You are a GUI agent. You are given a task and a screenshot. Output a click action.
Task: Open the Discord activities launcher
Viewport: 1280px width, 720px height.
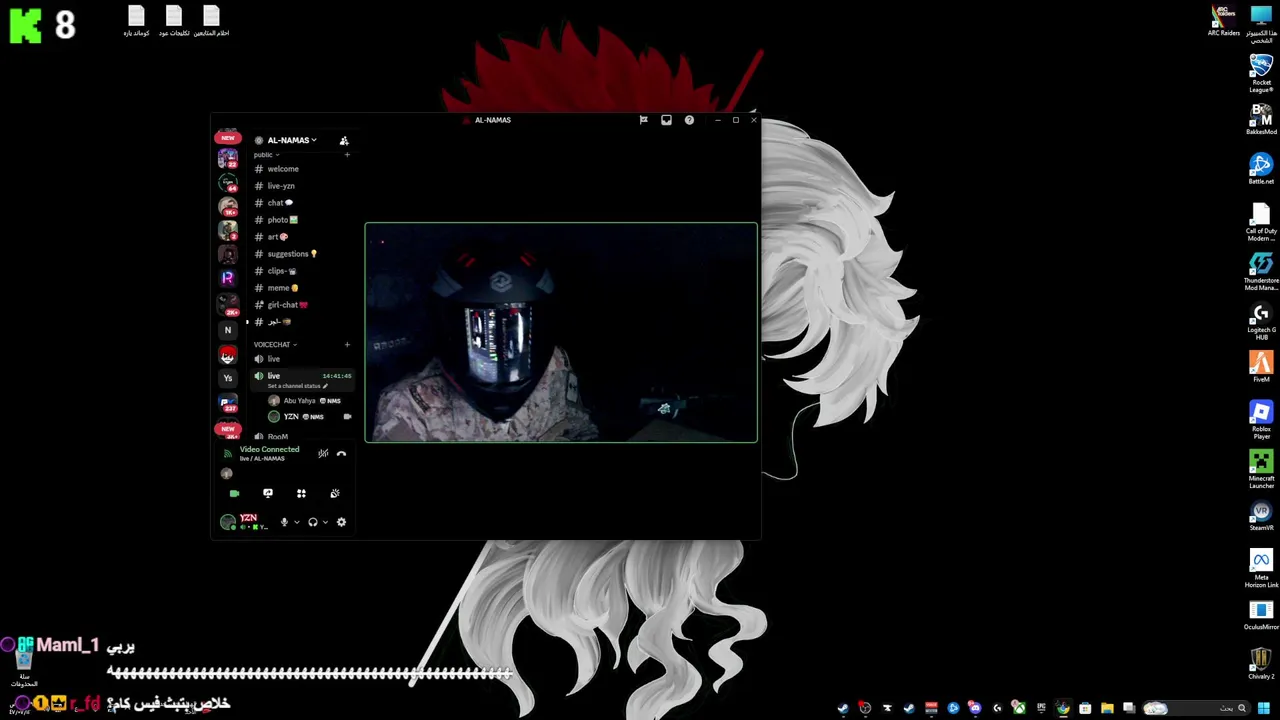301,493
